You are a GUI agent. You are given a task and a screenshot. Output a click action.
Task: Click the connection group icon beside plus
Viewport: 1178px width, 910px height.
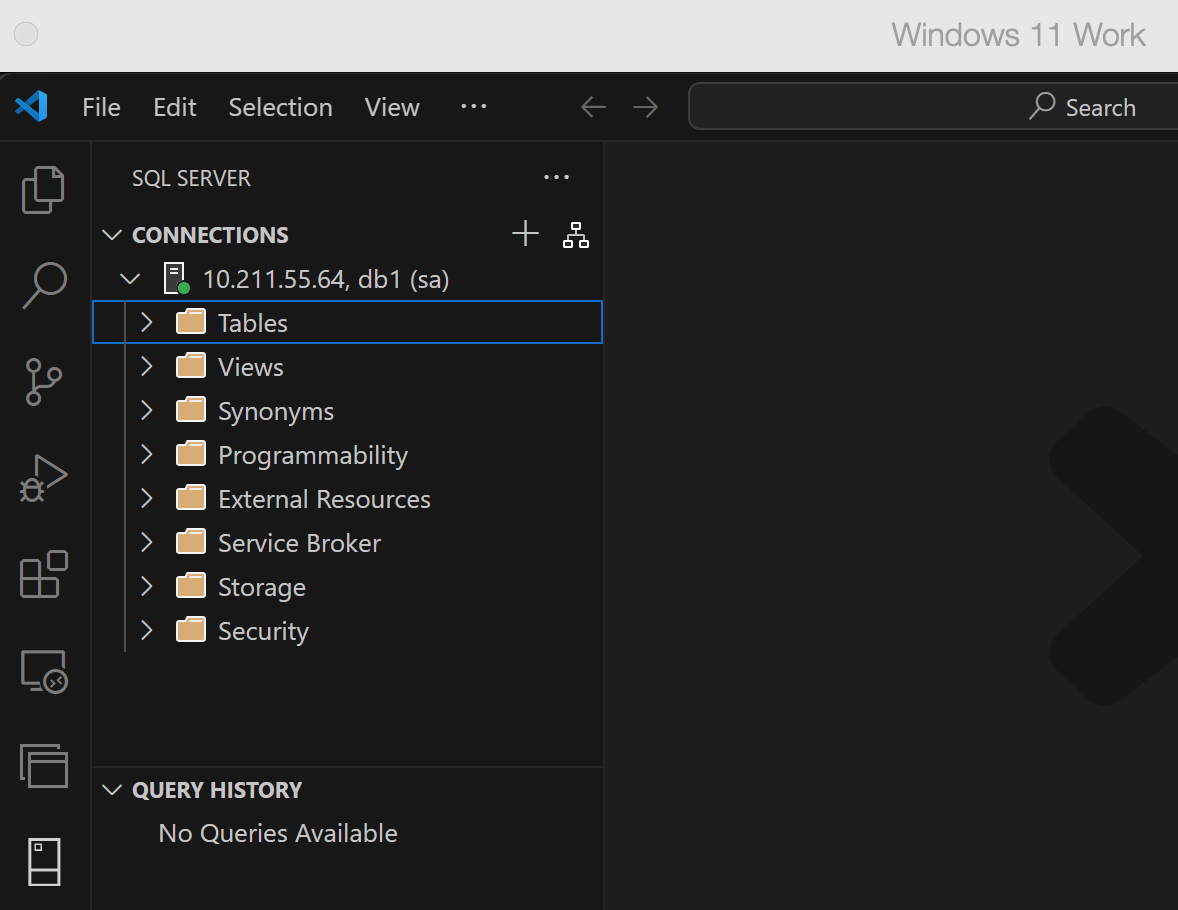pyautogui.click(x=576, y=235)
